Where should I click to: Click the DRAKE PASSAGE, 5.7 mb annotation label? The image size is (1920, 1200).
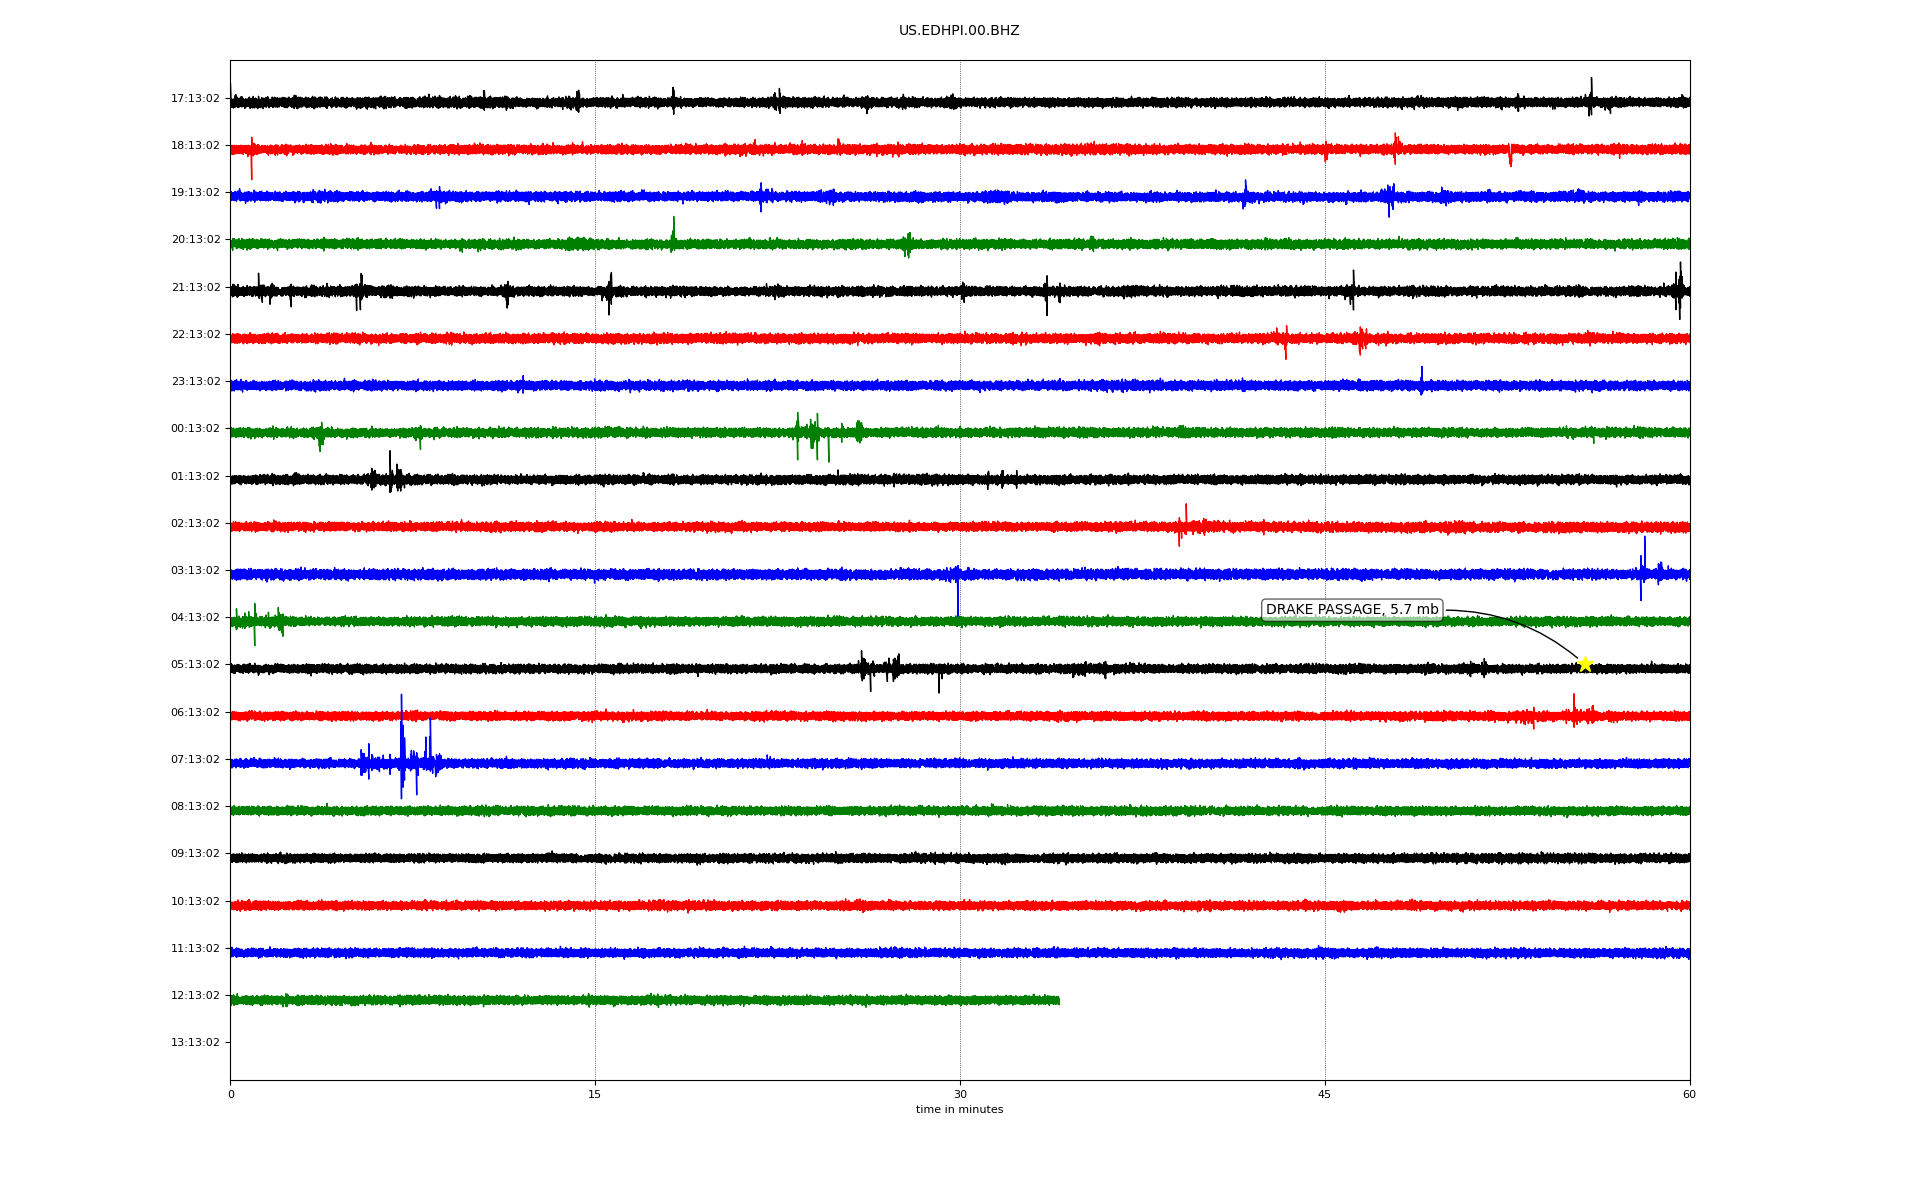pyautogui.click(x=1352, y=610)
